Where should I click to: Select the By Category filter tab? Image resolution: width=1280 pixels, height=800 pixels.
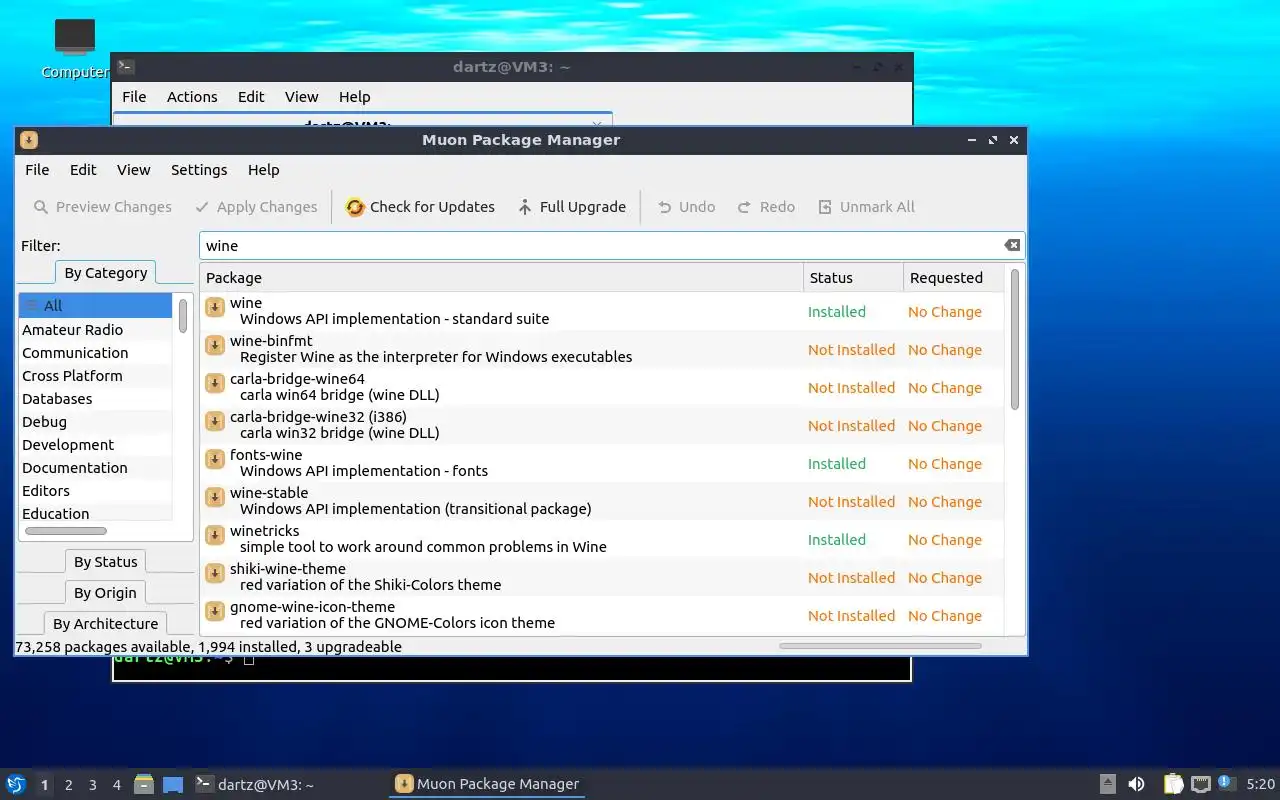tap(105, 273)
